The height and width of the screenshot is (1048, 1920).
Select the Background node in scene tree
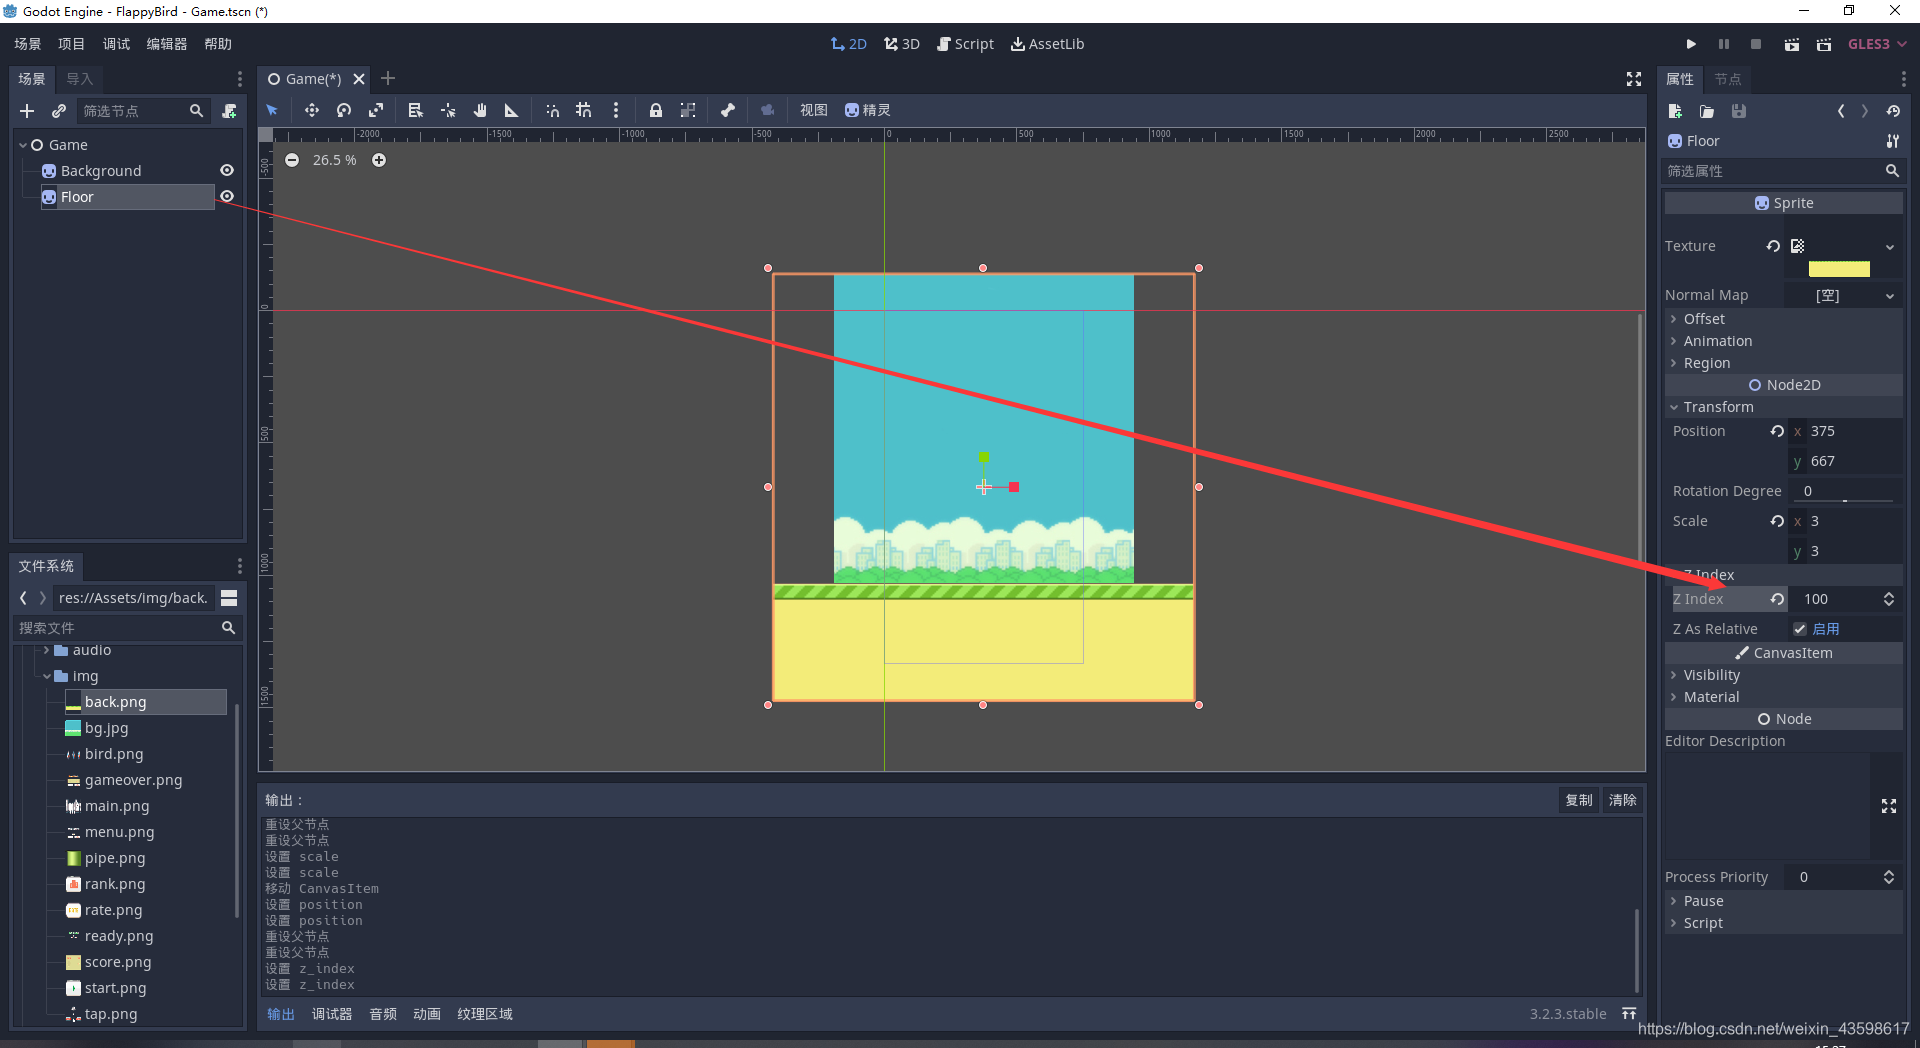tap(101, 171)
